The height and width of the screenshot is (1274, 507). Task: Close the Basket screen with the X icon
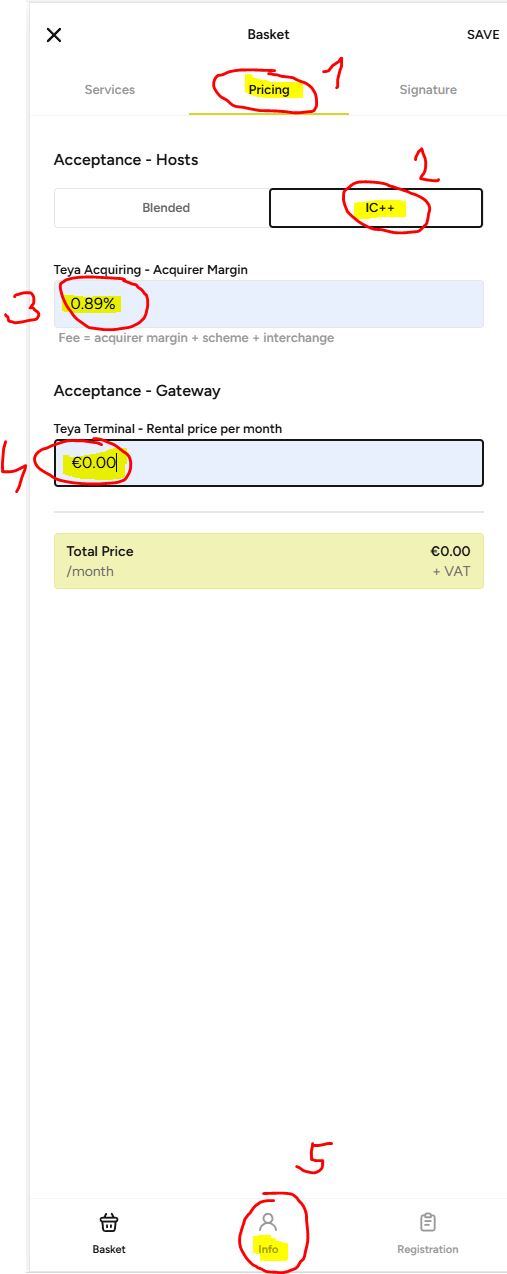pos(54,35)
